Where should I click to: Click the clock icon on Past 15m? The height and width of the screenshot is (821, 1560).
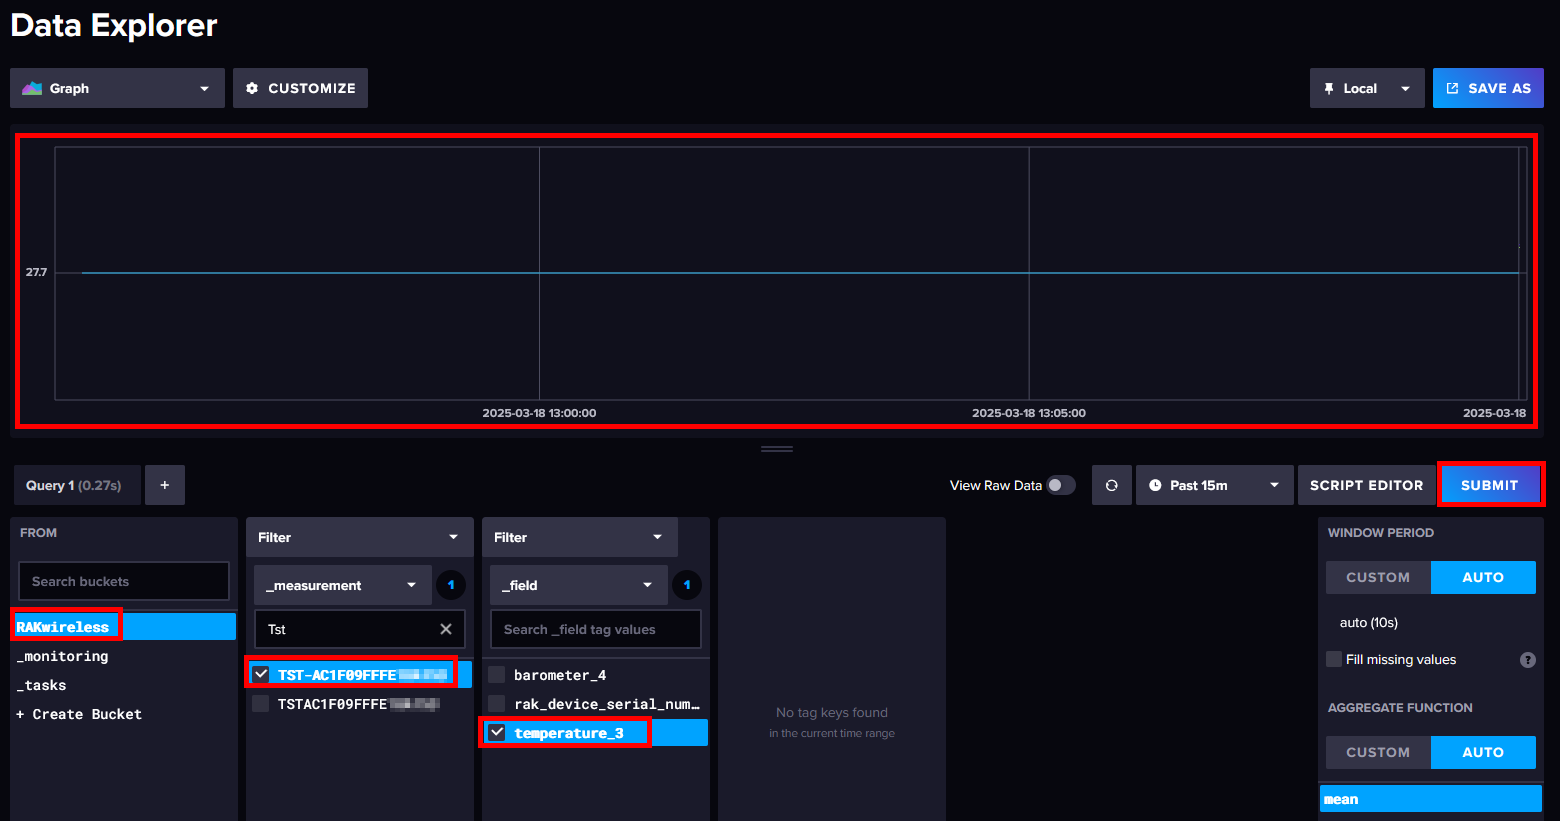click(1155, 485)
